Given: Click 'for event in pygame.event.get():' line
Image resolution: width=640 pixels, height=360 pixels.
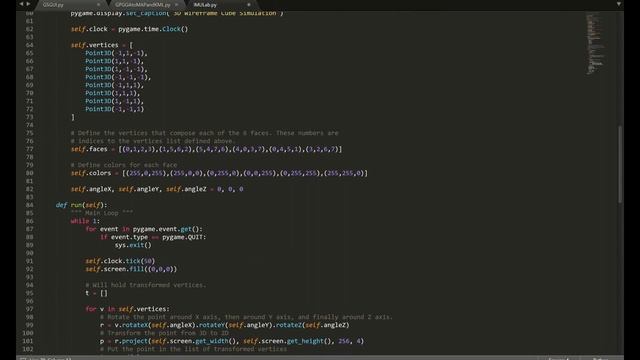Looking at the screenshot, I should 144,229.
